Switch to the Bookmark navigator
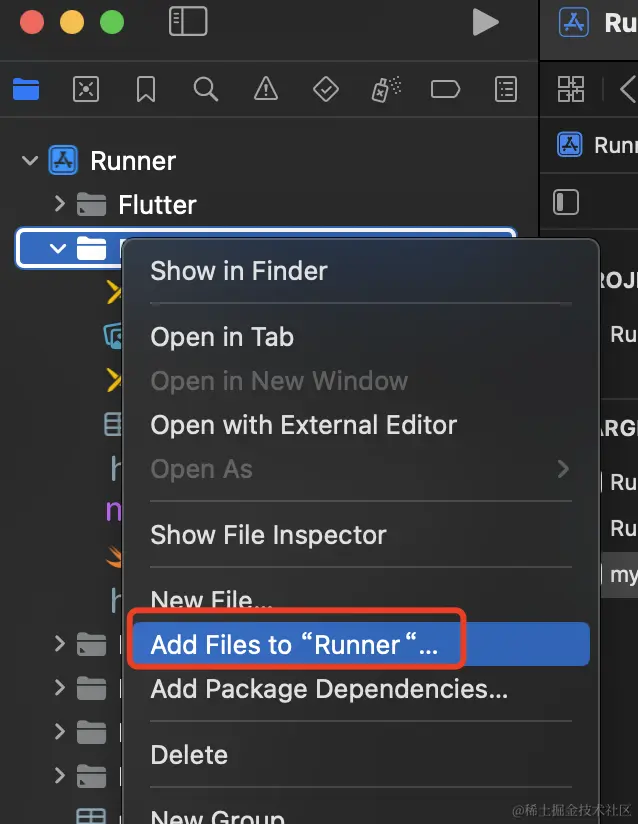 (x=146, y=90)
